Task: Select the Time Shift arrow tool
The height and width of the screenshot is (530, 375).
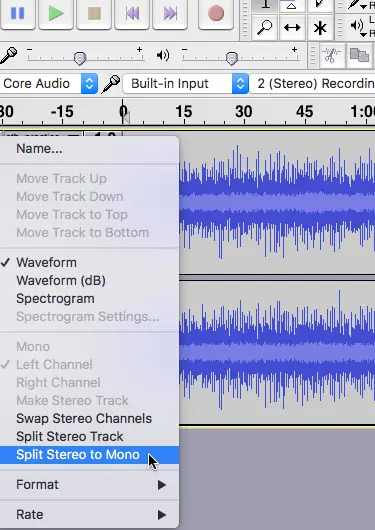Action: (292, 28)
